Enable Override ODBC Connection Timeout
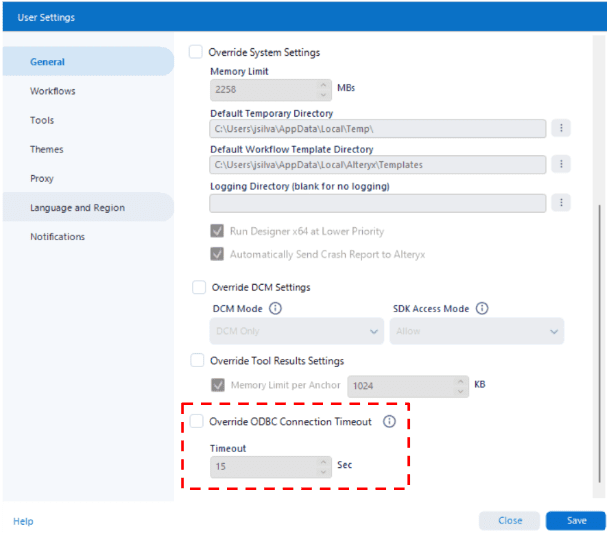 pyautogui.click(x=196, y=422)
